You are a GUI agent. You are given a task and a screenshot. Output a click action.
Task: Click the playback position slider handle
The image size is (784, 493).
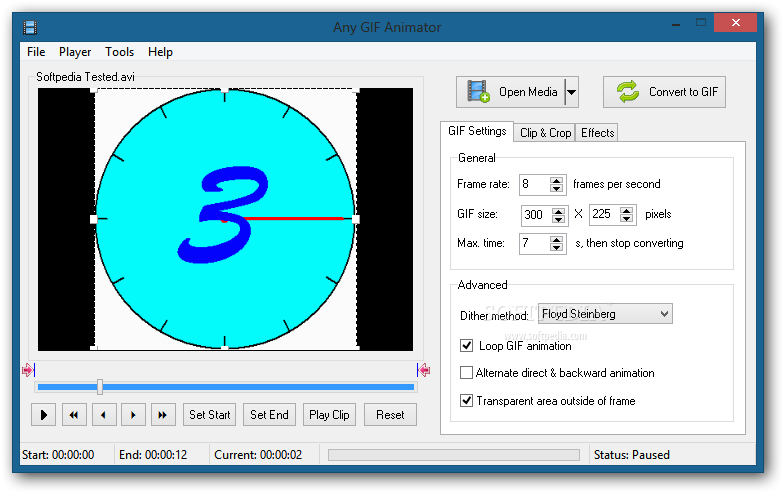[x=100, y=386]
